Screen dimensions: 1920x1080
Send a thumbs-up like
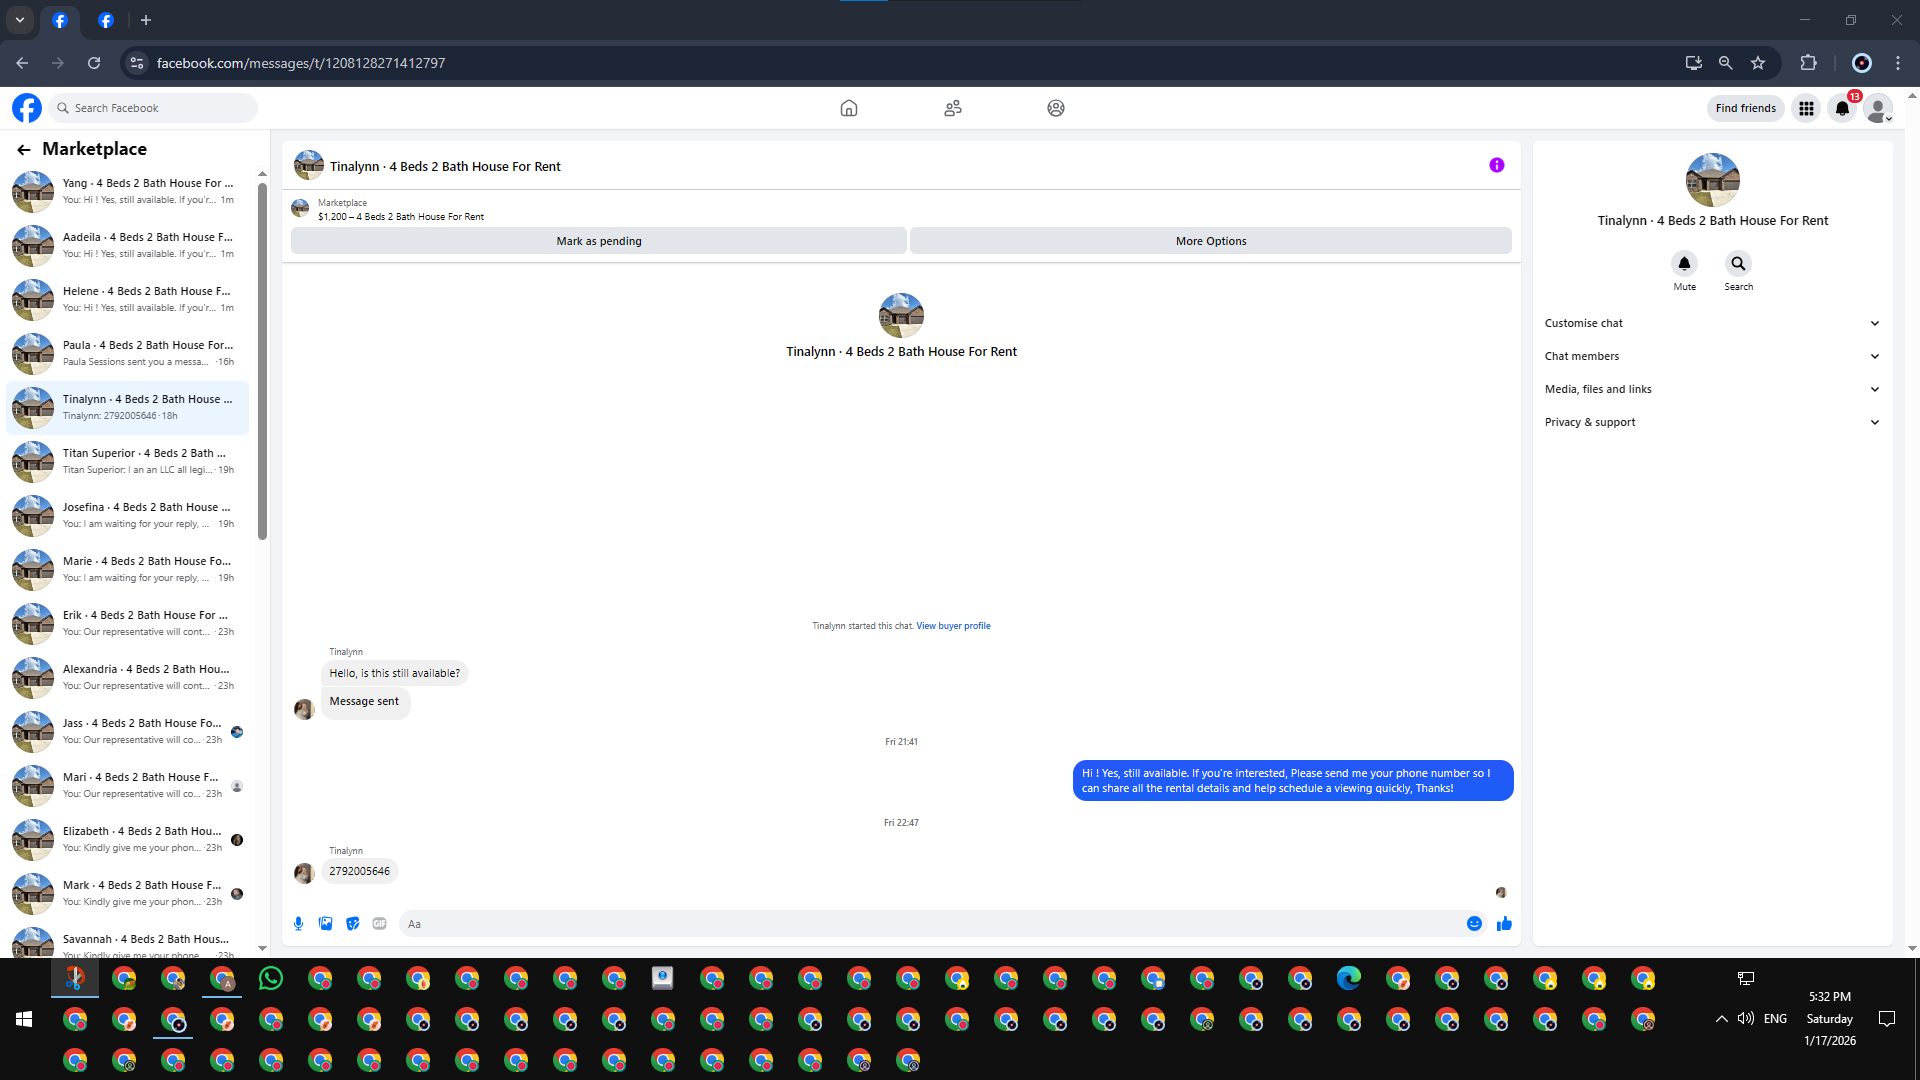[x=1504, y=923]
